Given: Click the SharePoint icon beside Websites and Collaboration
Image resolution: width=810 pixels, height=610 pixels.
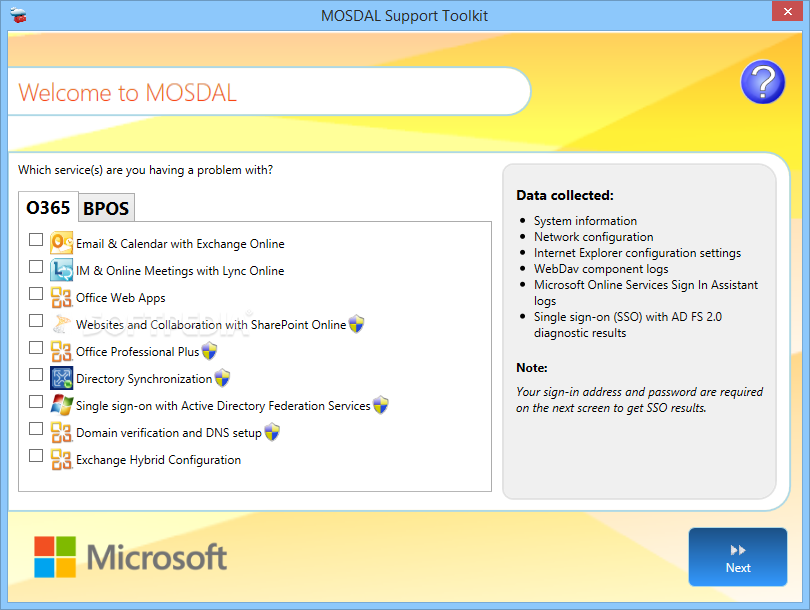Looking at the screenshot, I should [61, 324].
